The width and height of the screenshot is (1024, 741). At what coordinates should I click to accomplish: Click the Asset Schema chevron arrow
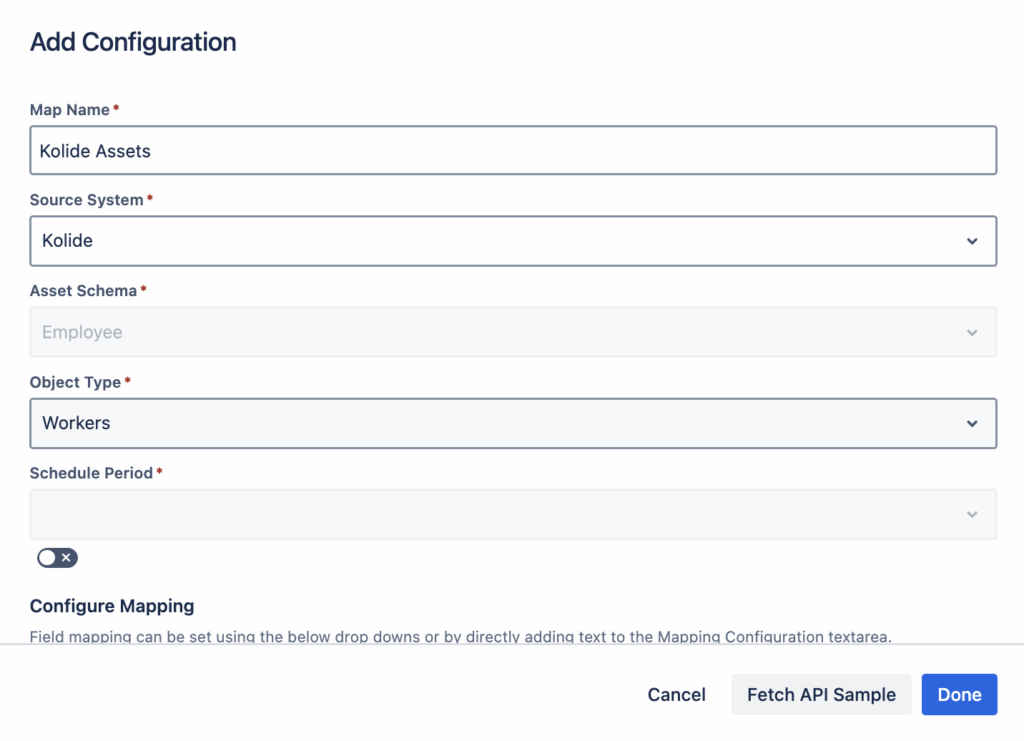972,332
